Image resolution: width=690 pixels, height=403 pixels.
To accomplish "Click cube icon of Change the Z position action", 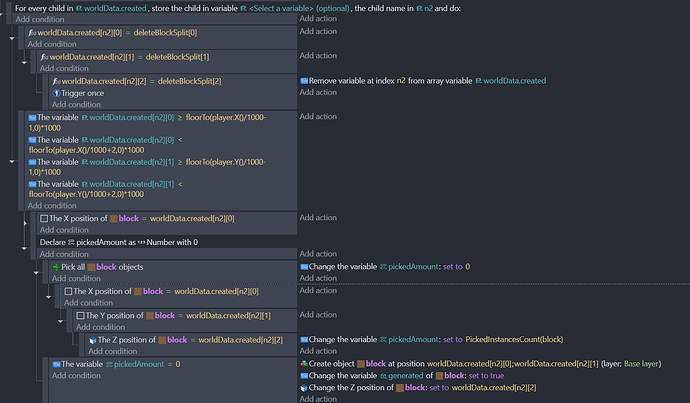I will click(304, 388).
